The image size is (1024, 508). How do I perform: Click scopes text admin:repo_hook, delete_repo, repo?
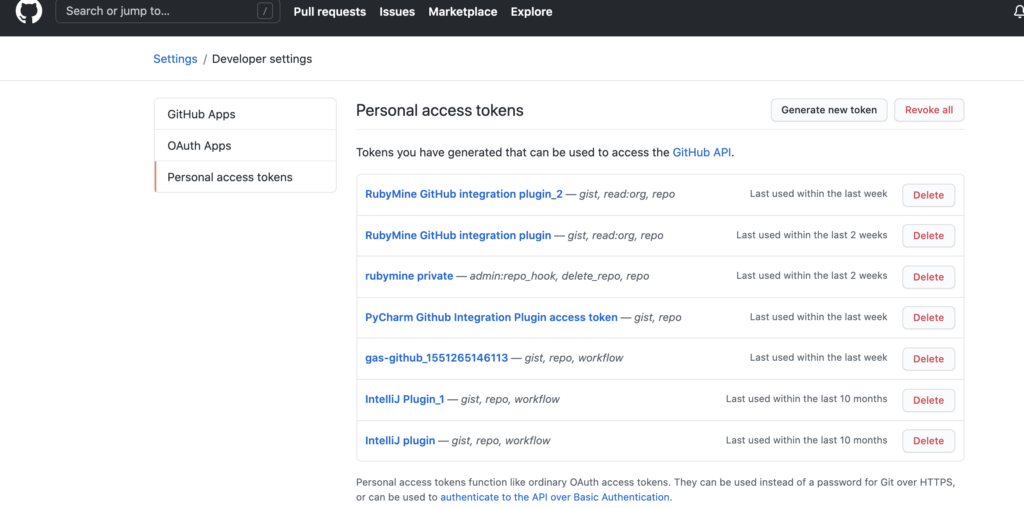coord(560,276)
